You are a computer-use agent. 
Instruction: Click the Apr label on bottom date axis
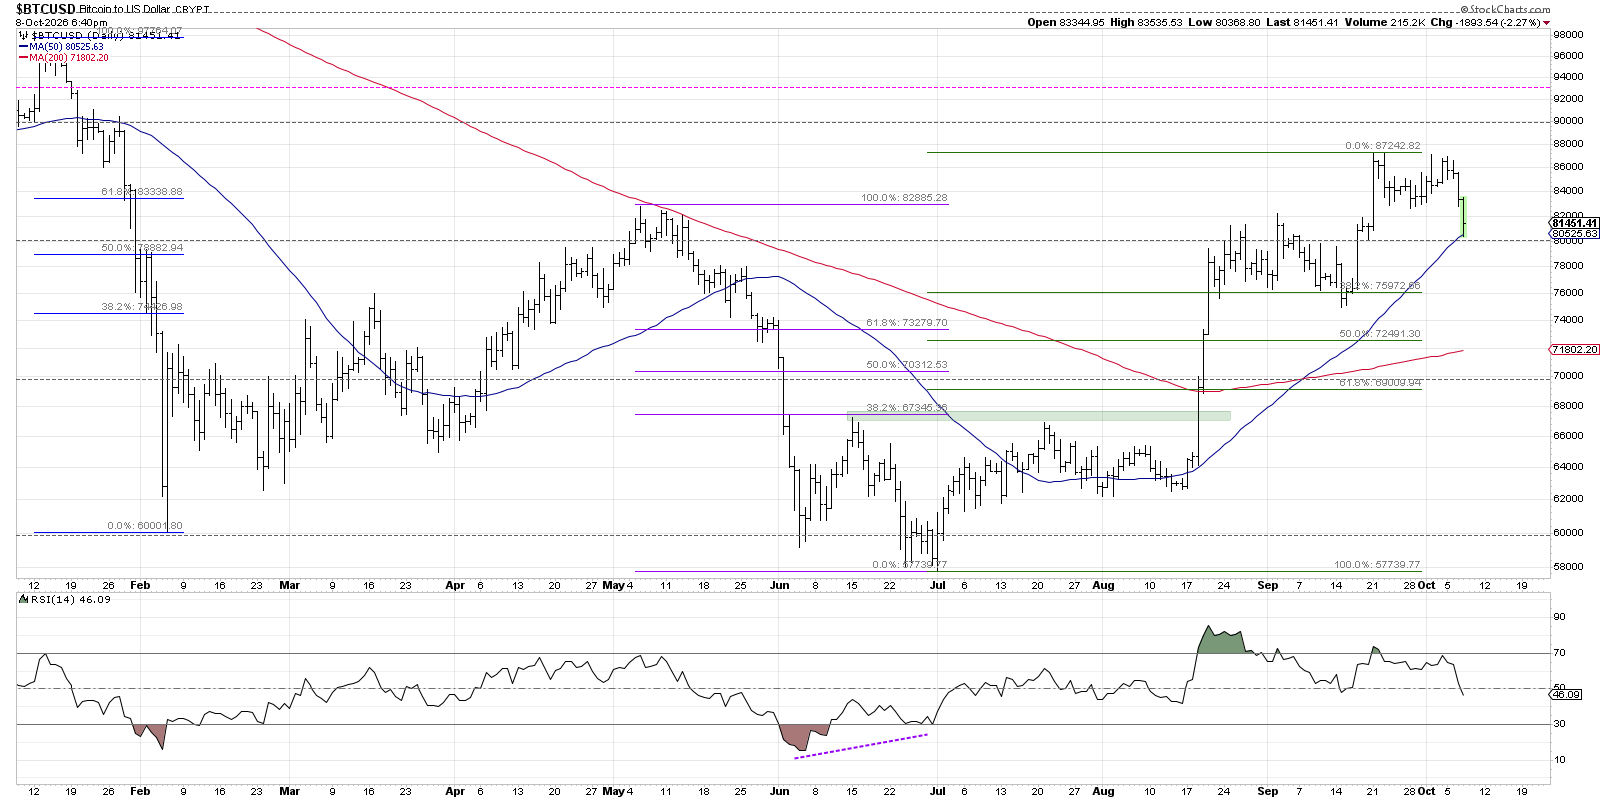[455, 791]
